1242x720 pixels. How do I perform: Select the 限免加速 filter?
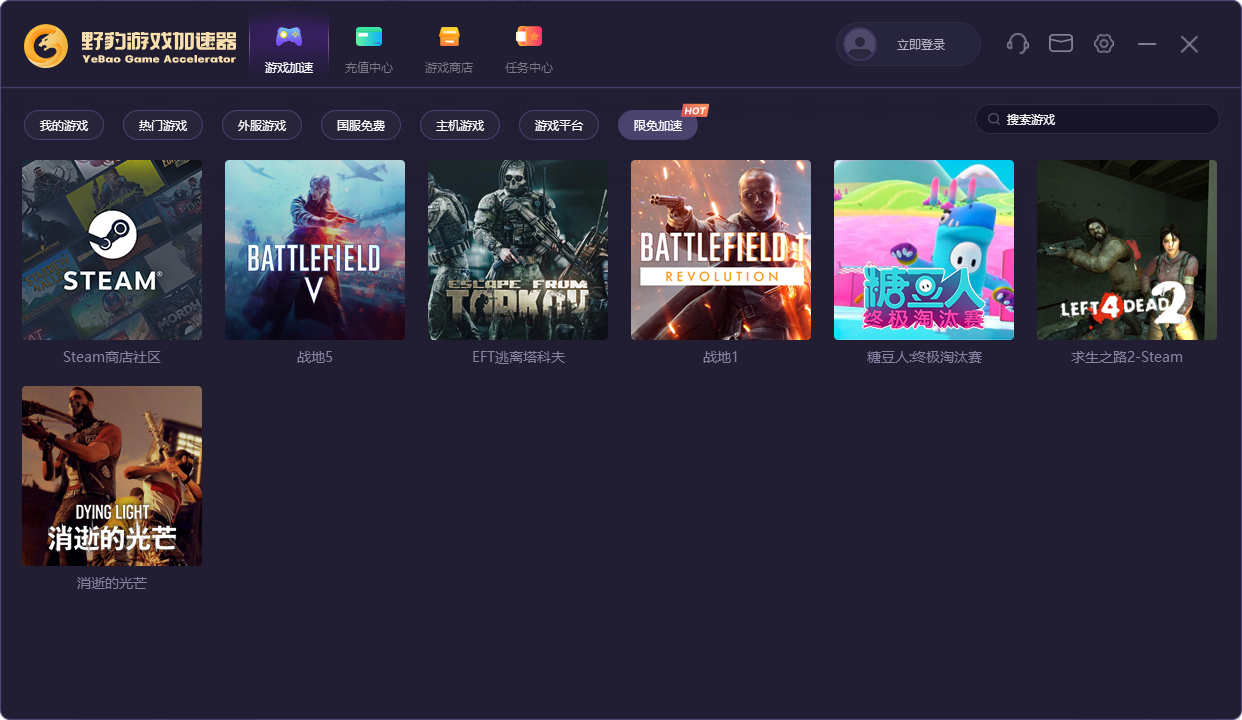tap(658, 125)
